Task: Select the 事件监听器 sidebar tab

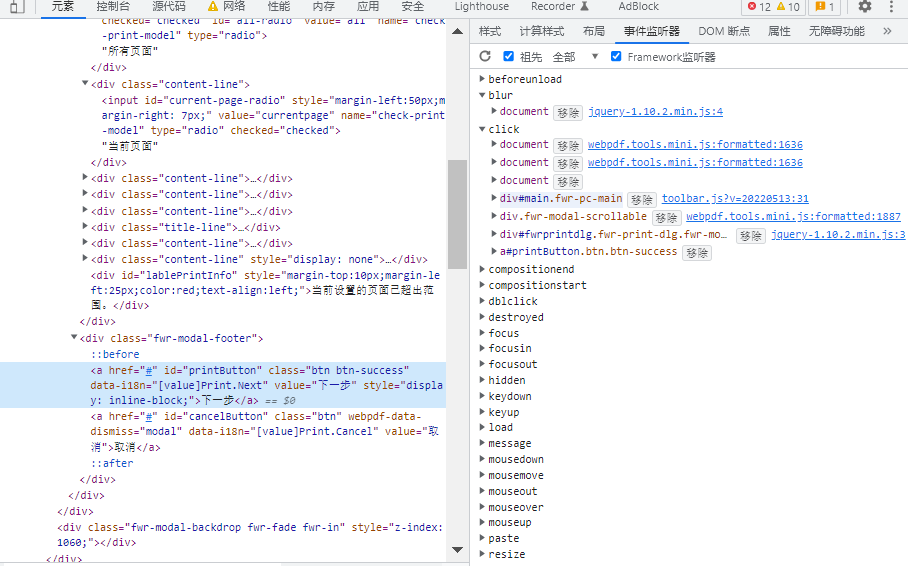Action: 651,31
